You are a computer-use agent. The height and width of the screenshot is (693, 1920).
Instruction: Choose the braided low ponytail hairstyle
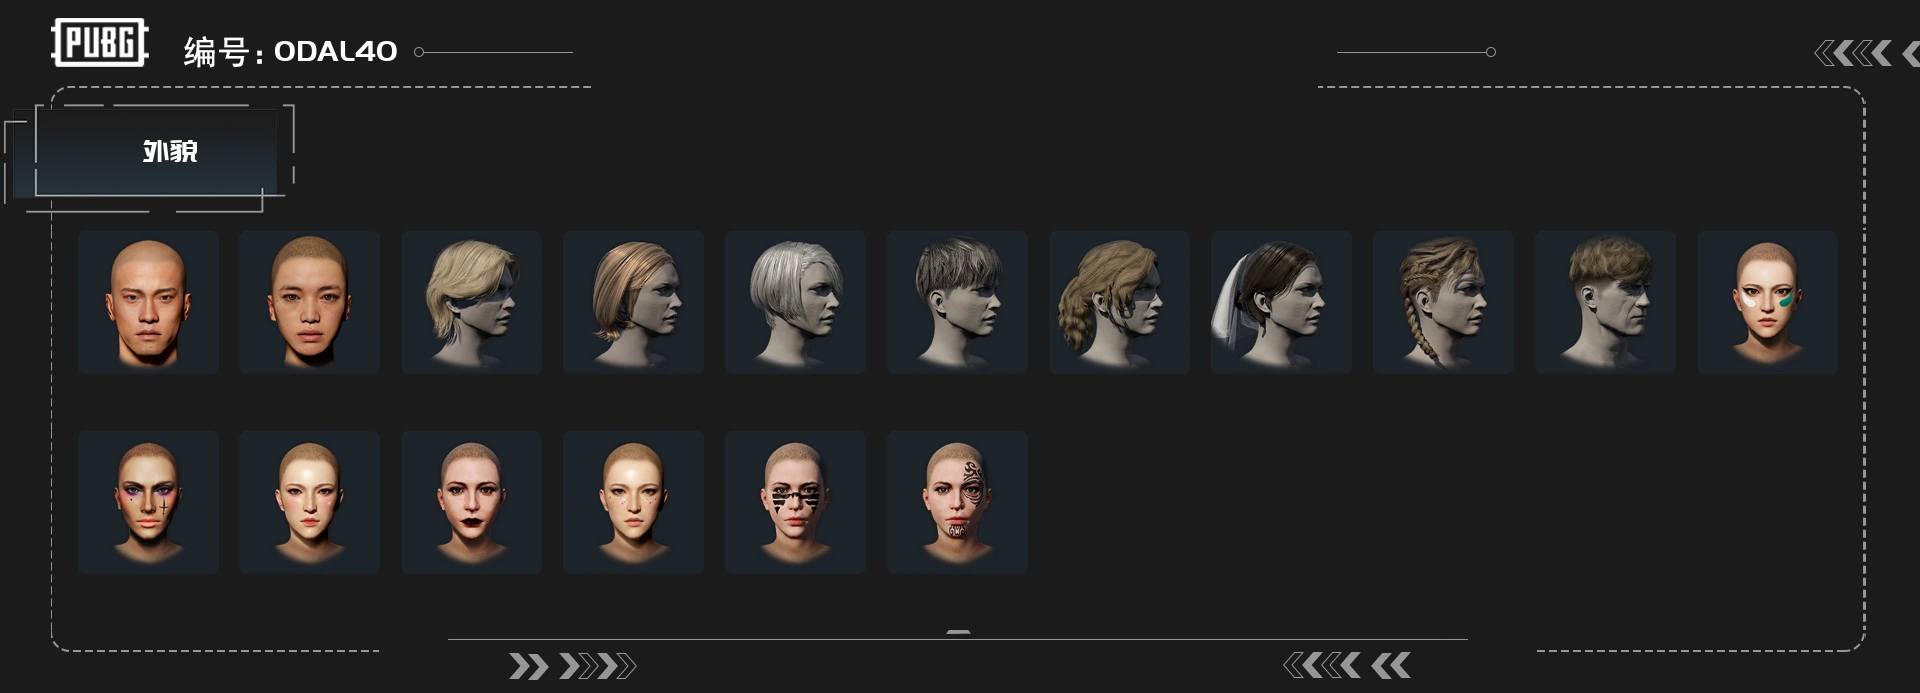[x=1119, y=302]
